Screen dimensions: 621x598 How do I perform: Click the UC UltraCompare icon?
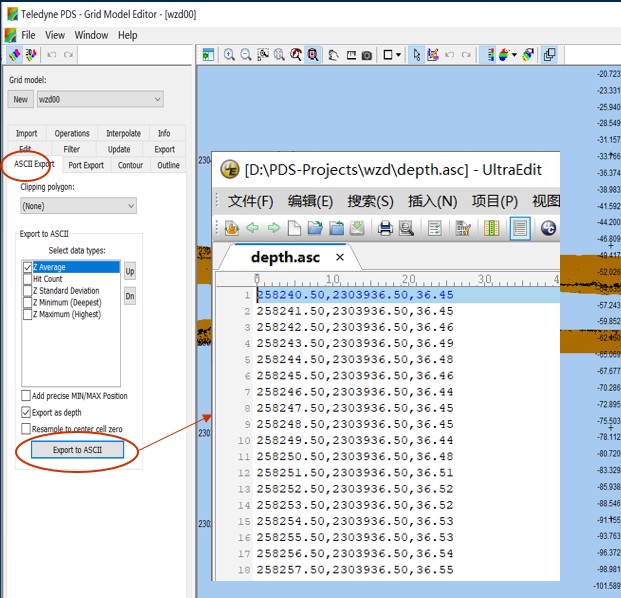[x=549, y=228]
